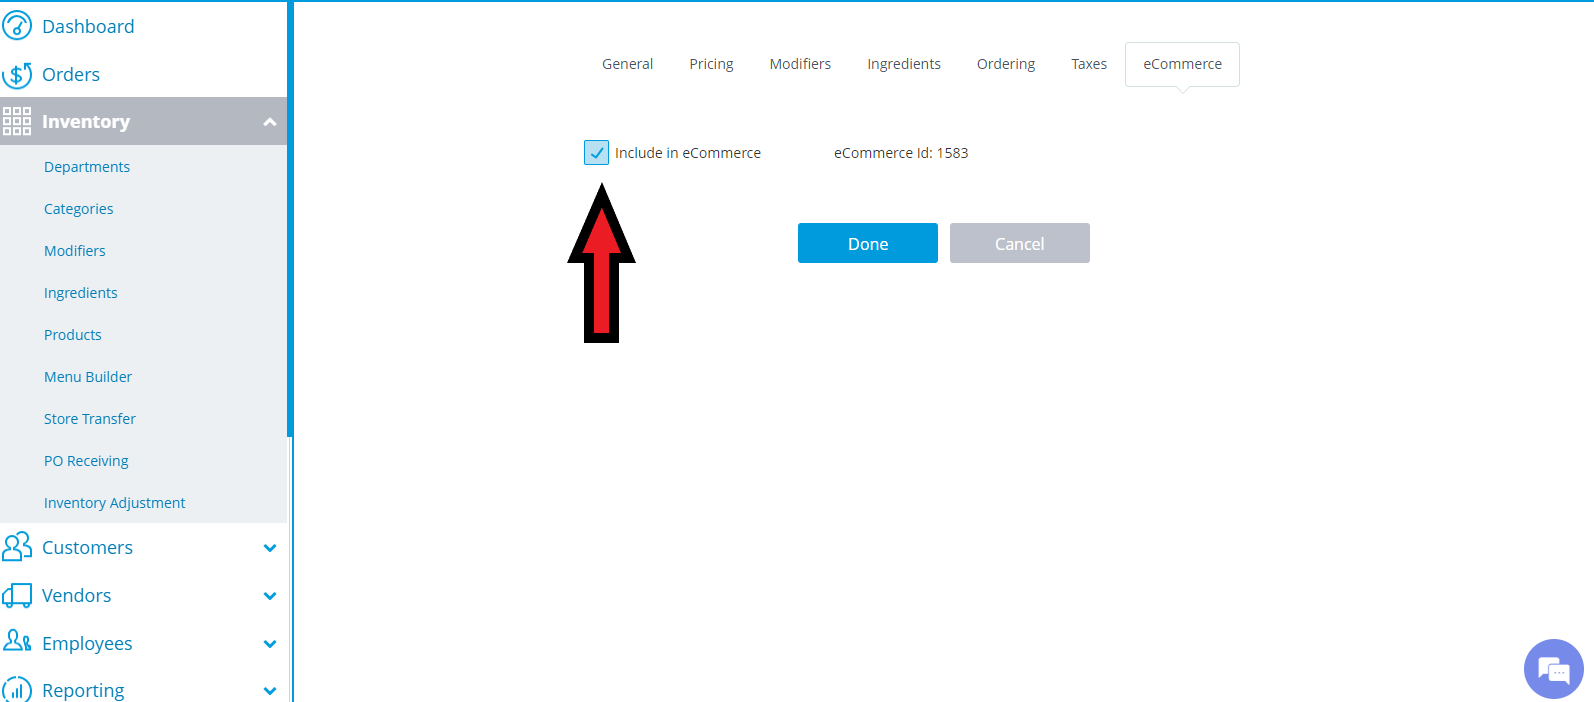Click the Employees icon in sidebar
Screen dimensions: 1594x702
point(17,641)
